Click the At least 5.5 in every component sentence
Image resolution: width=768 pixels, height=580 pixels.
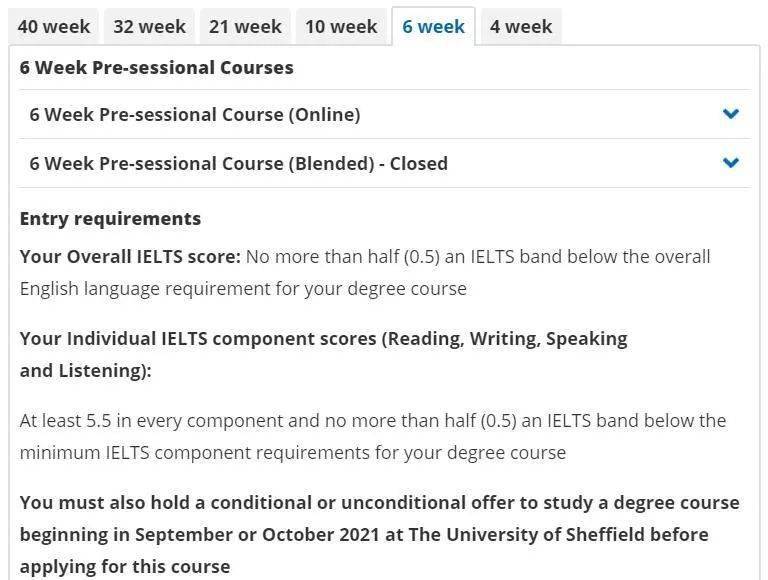pos(373,421)
